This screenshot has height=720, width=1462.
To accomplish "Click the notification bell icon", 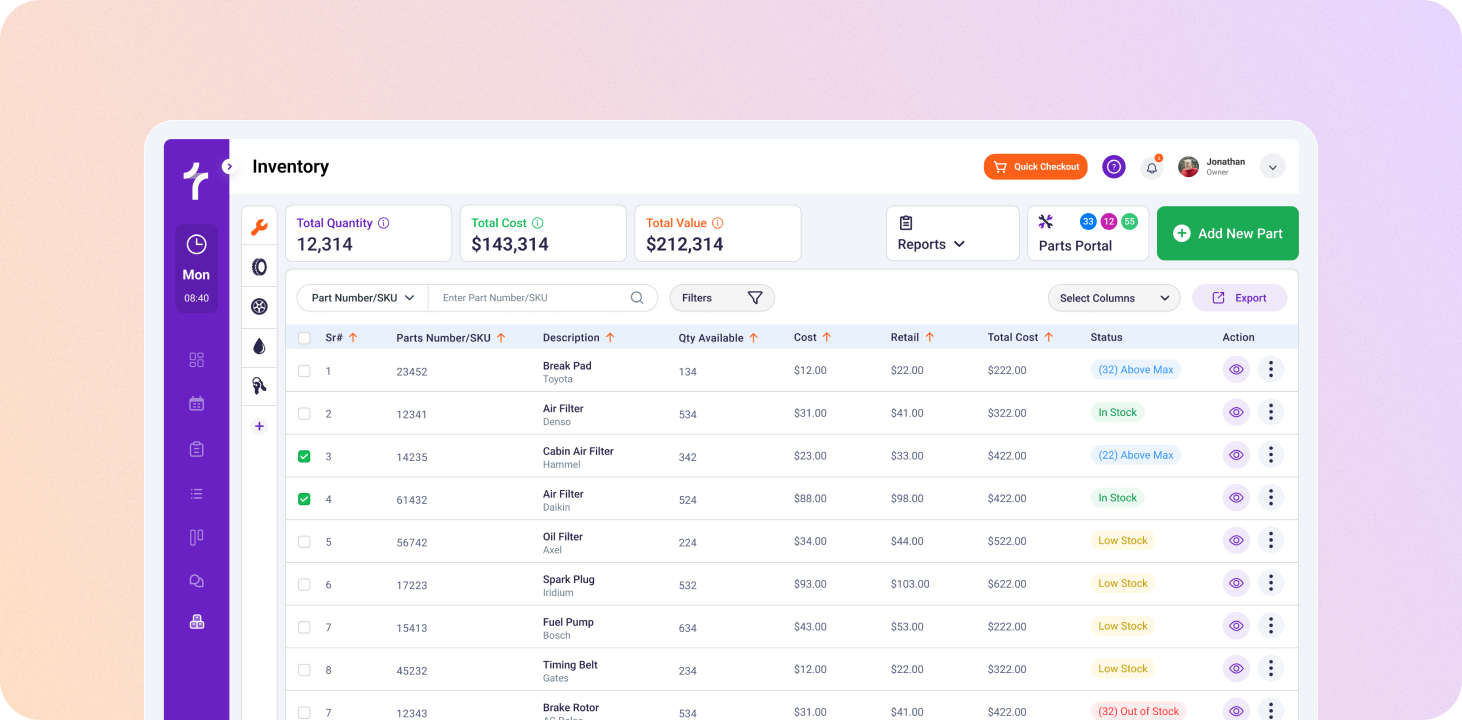I will pyautogui.click(x=1152, y=168).
